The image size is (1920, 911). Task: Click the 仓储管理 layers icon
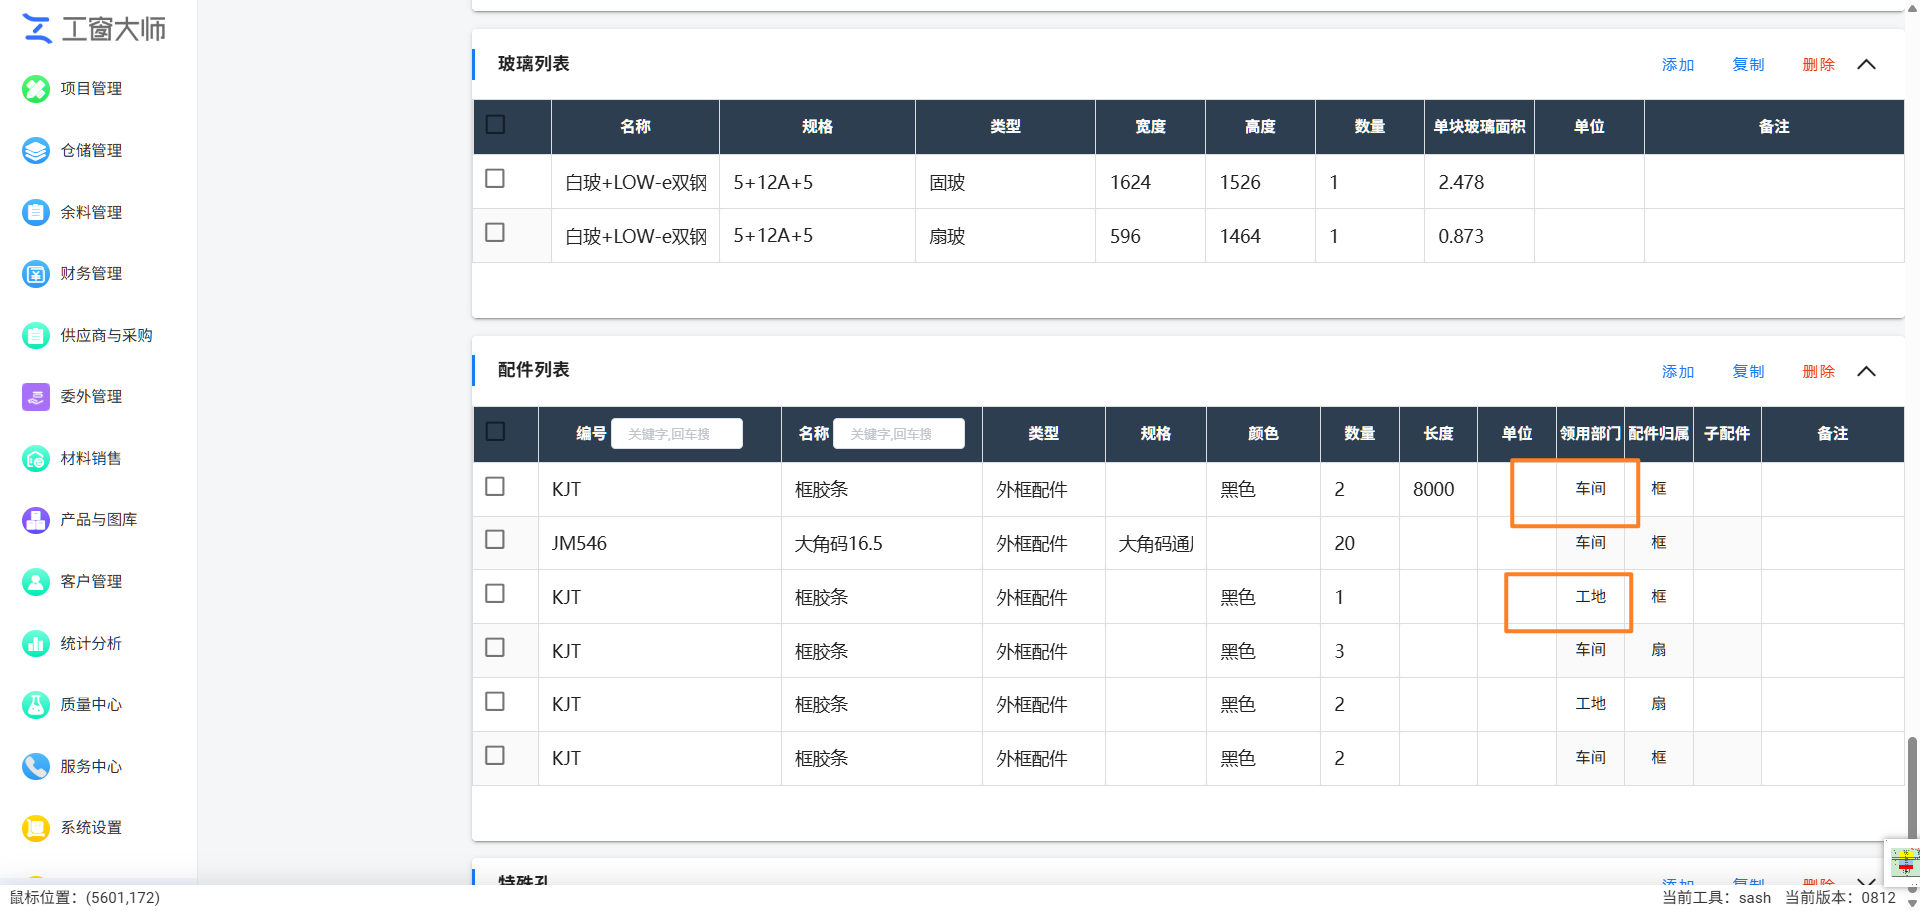36,151
